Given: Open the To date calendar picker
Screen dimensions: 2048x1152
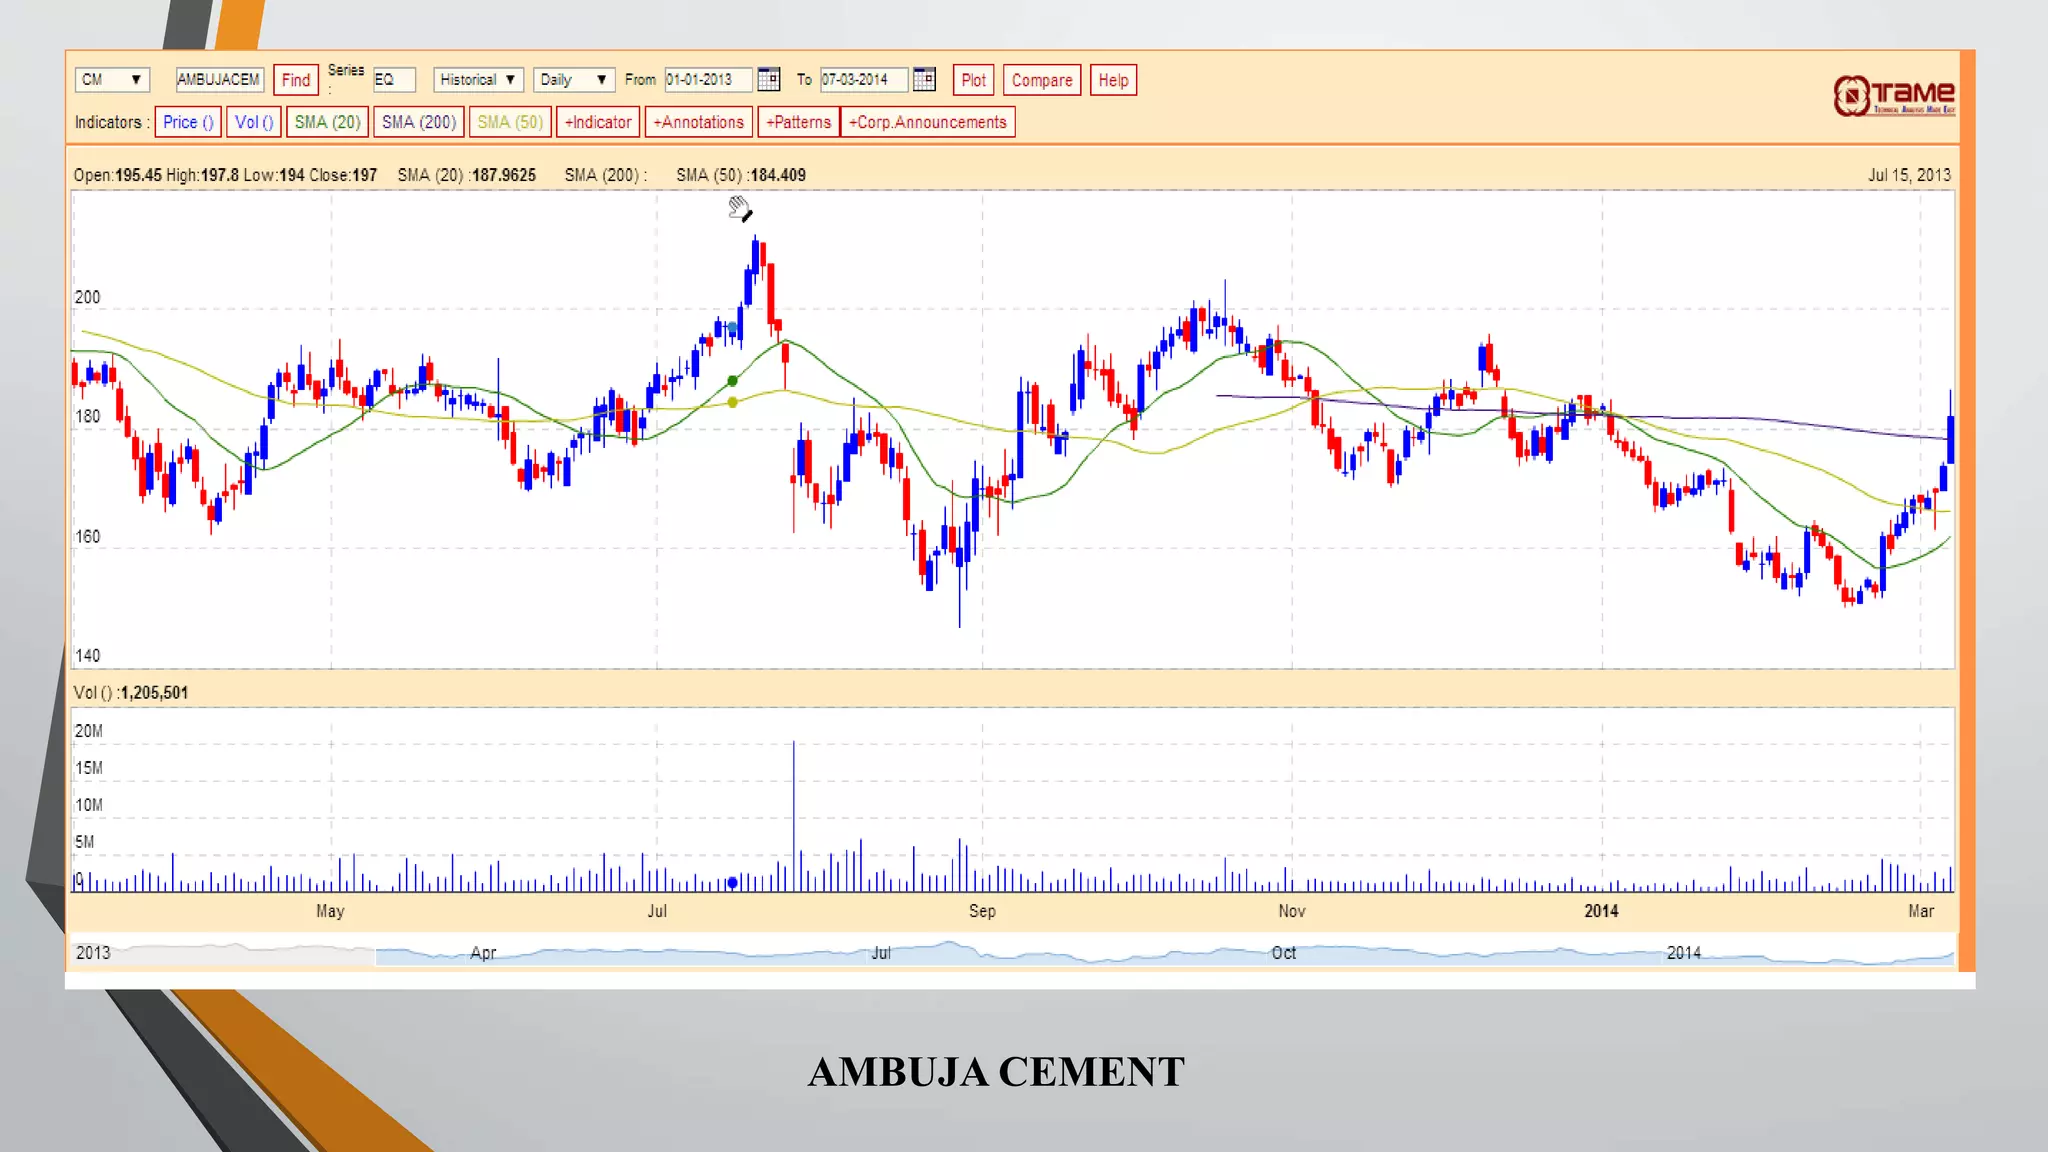Looking at the screenshot, I should [924, 79].
